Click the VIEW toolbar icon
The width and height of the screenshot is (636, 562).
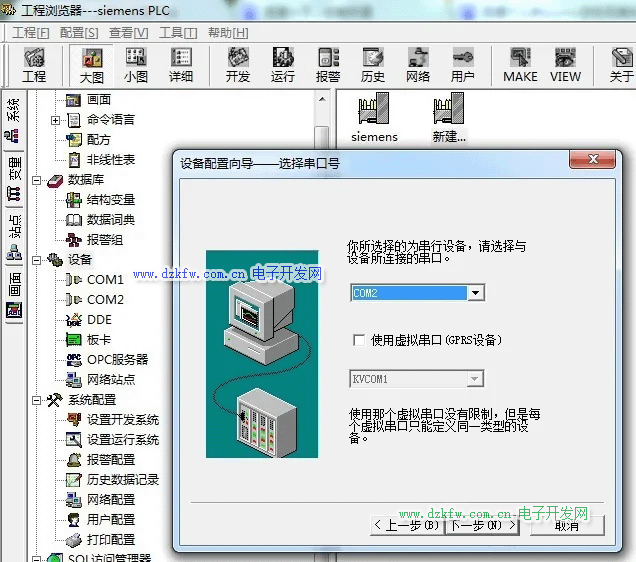[565, 65]
